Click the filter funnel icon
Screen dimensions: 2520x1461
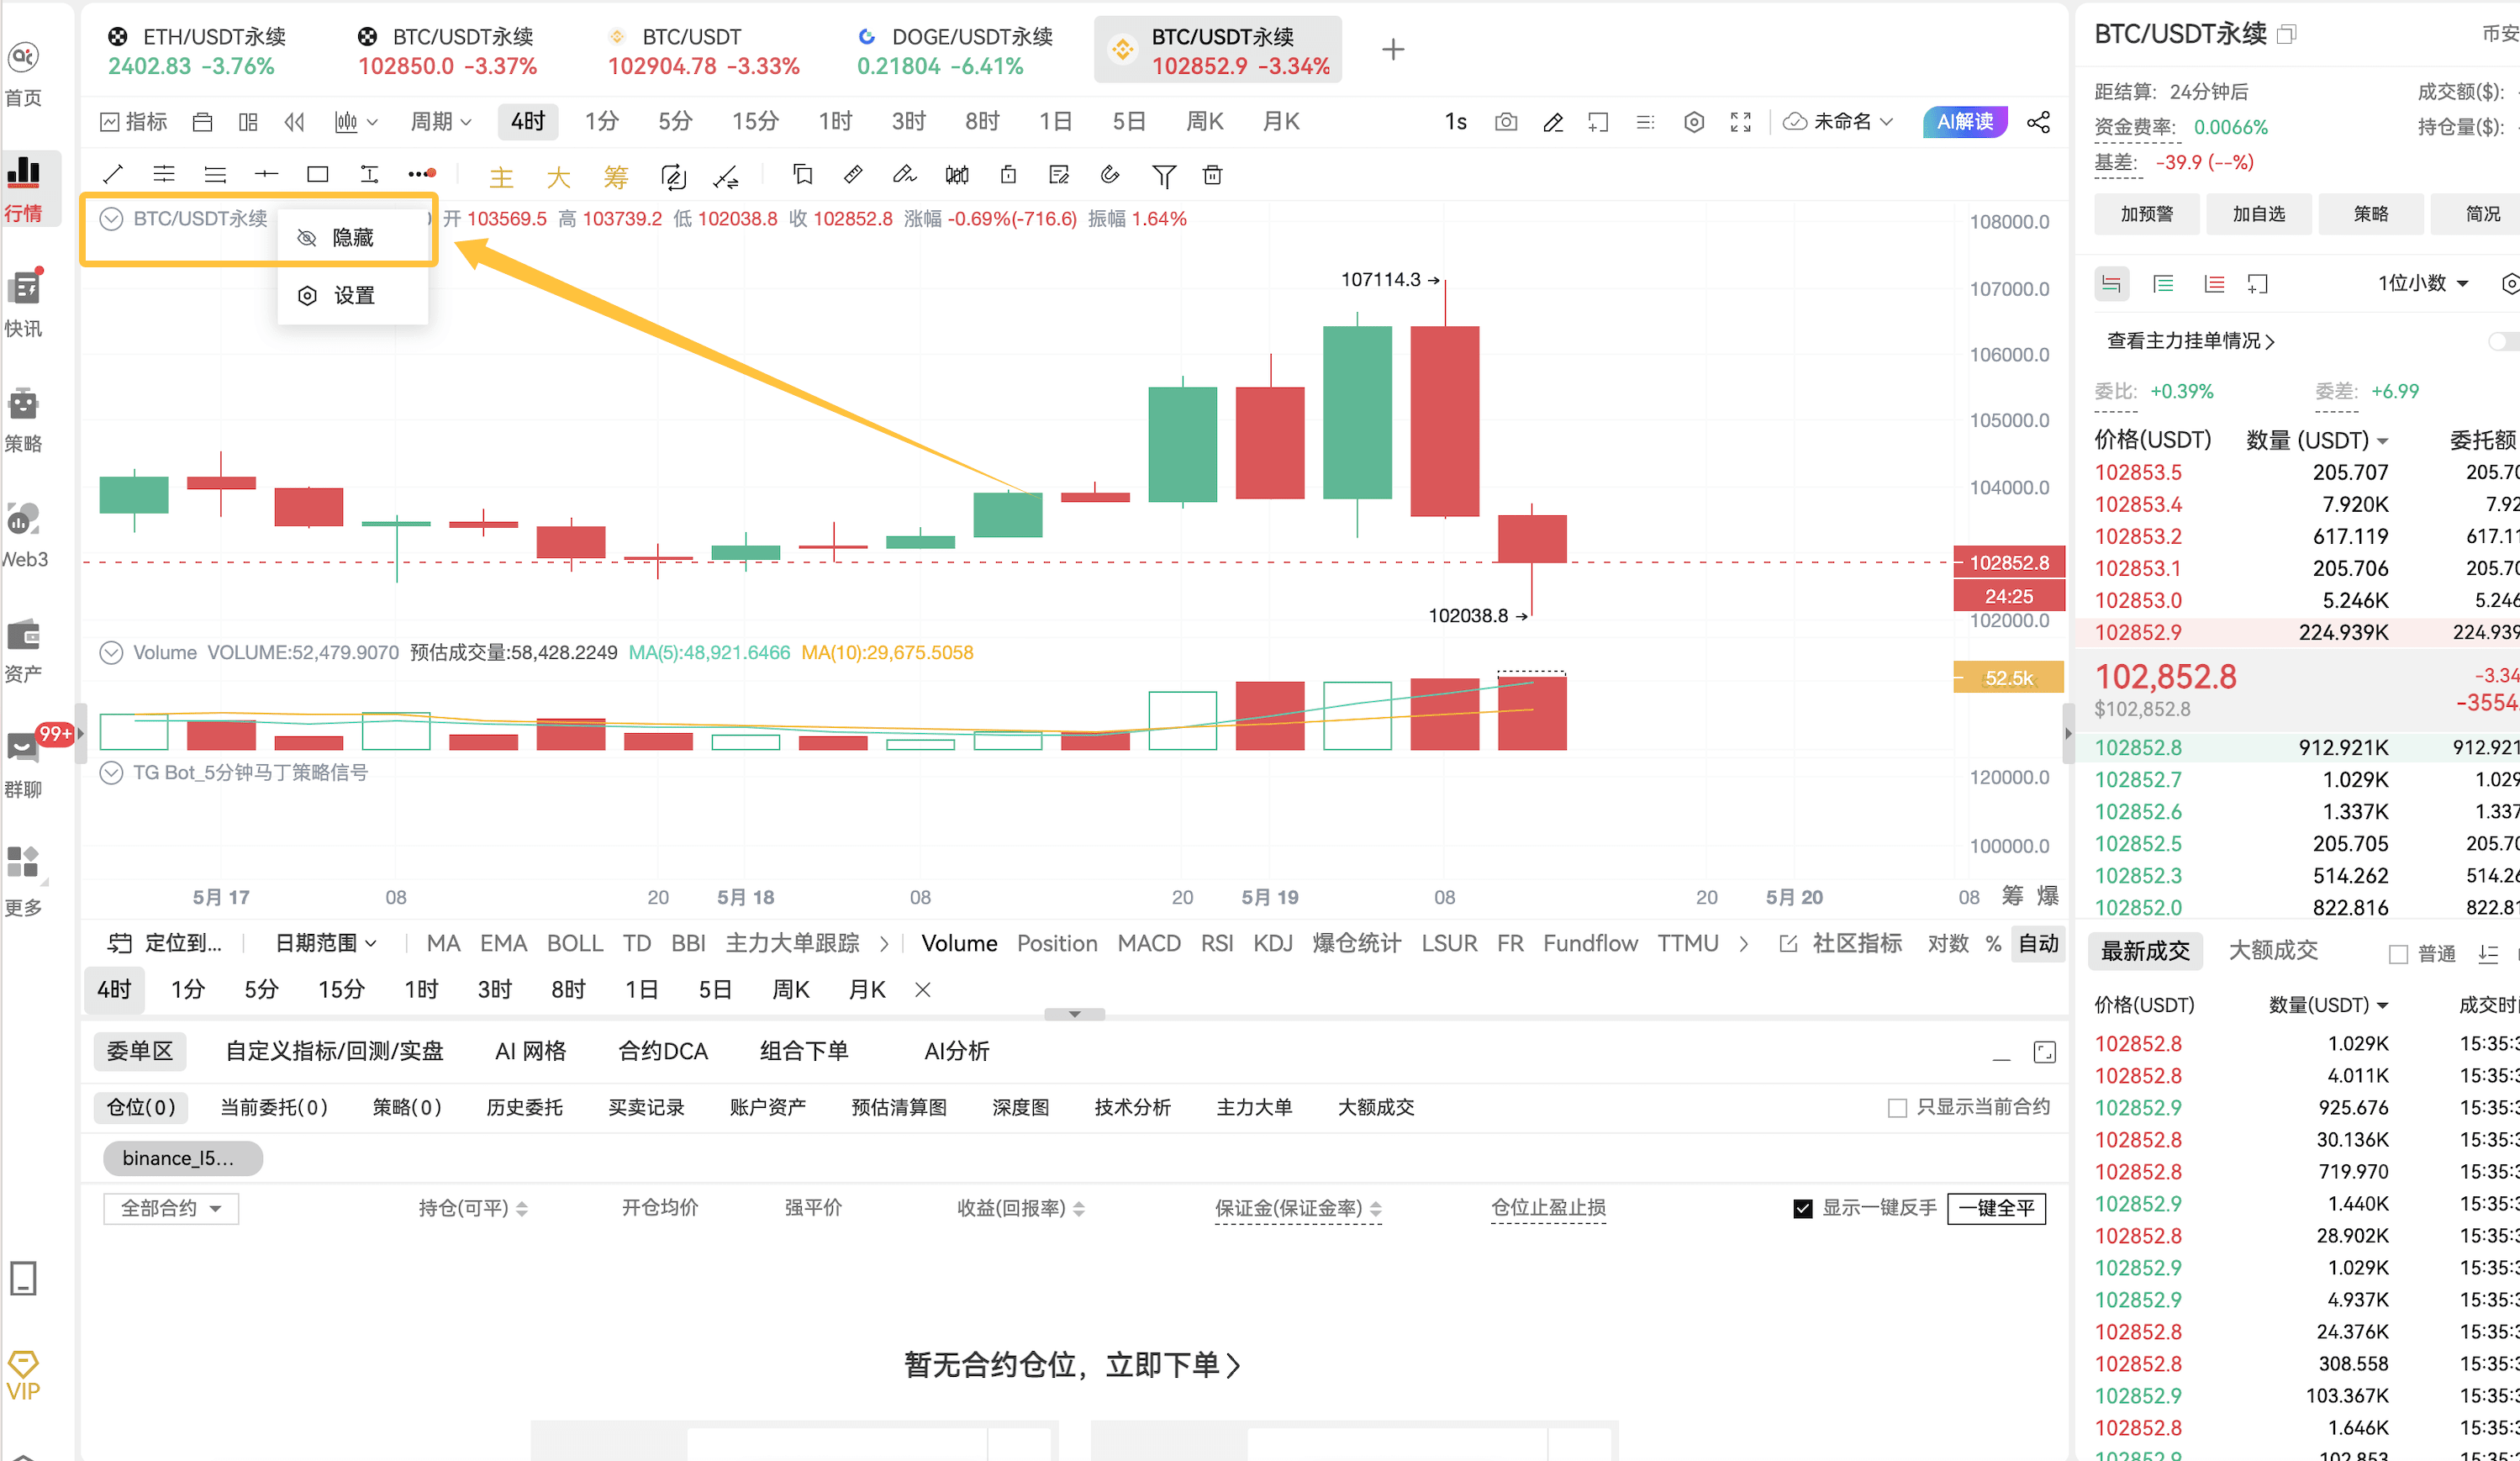click(1163, 175)
